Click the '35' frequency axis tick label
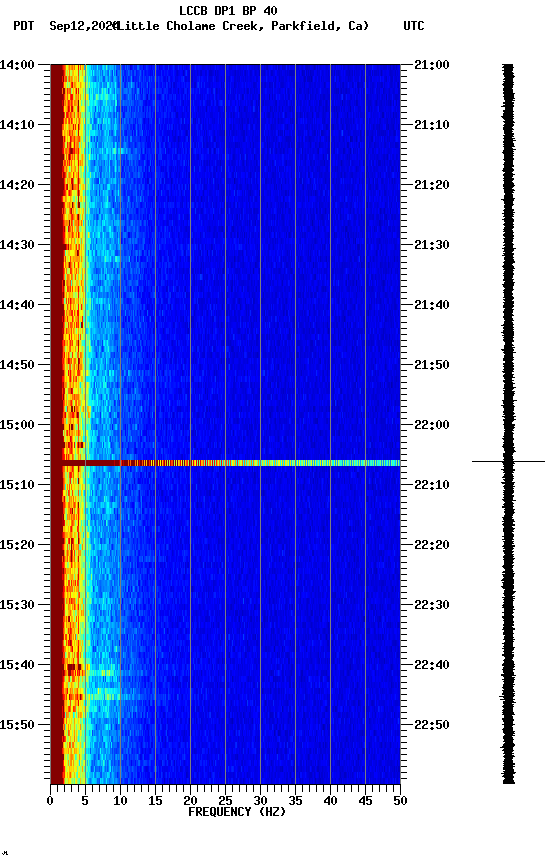The height and width of the screenshot is (864, 552). [295, 801]
